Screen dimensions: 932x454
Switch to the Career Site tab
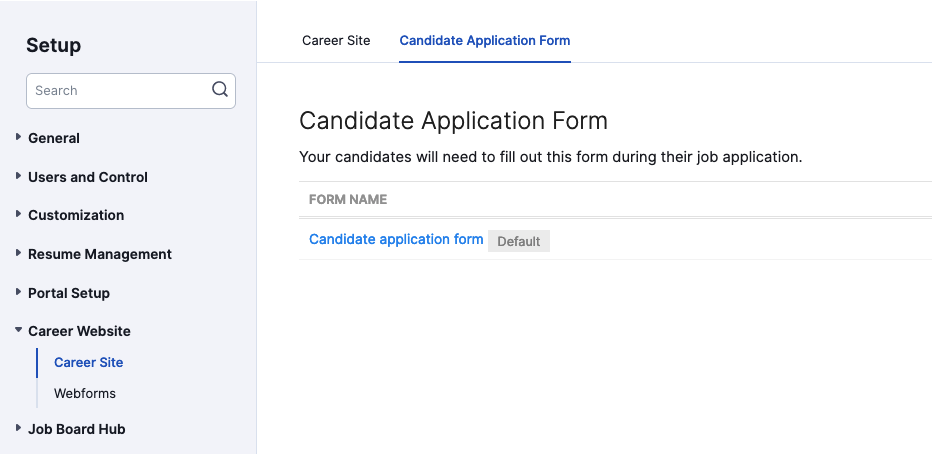[x=336, y=40]
